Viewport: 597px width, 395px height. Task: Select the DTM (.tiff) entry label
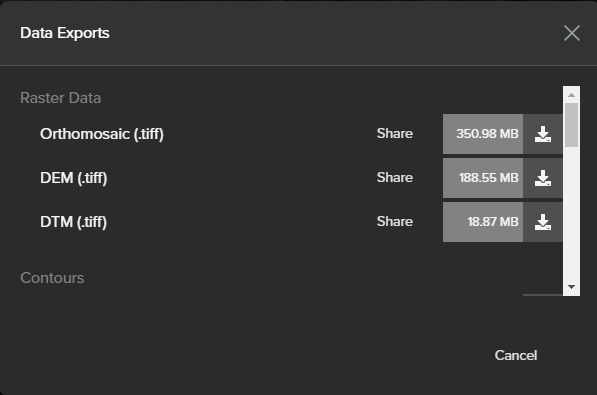73,222
